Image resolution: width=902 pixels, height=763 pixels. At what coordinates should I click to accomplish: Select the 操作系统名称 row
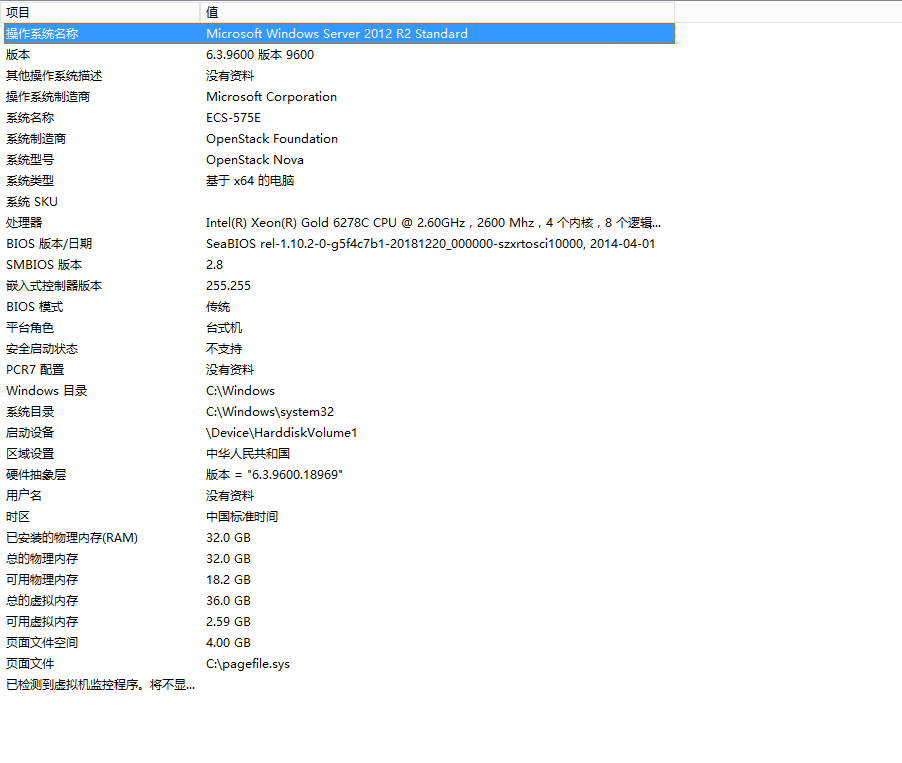[339, 33]
